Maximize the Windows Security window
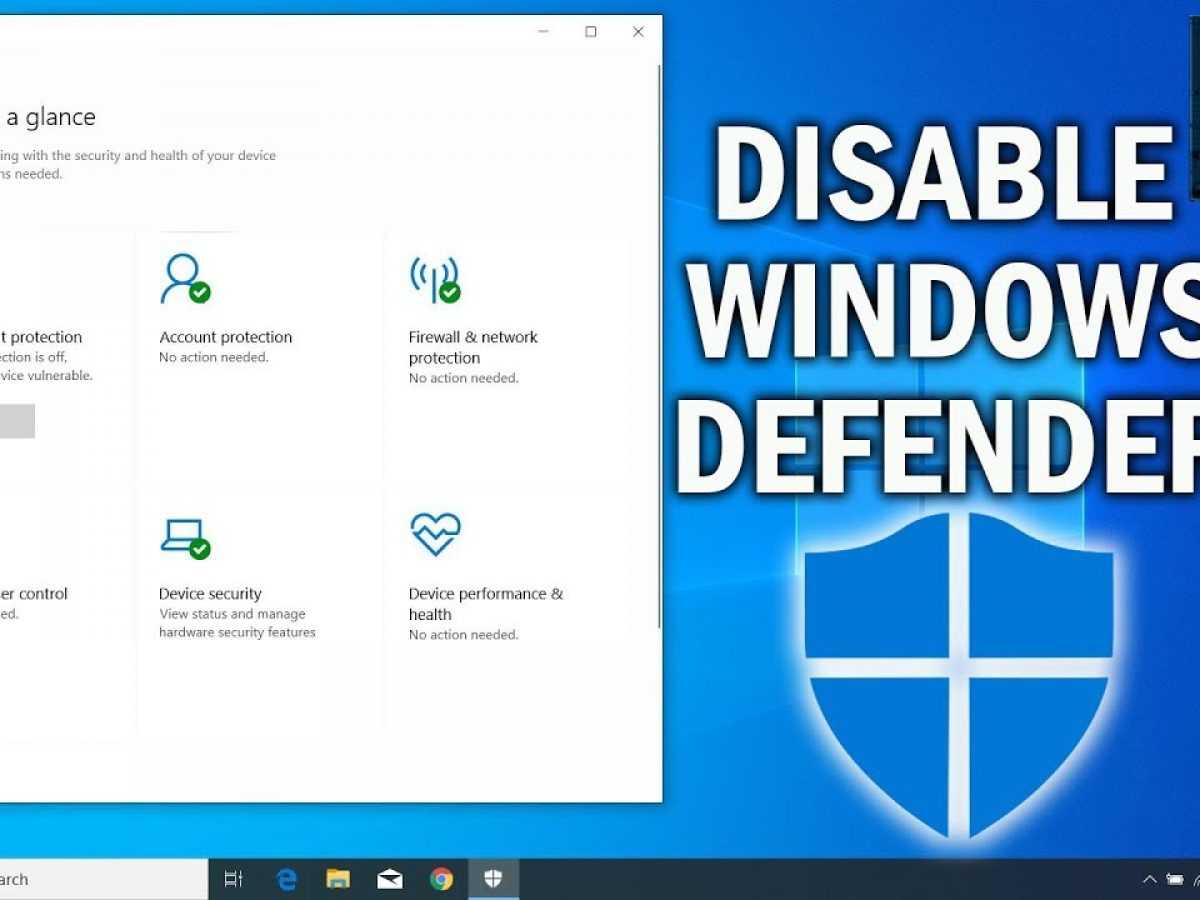The image size is (1200, 900). point(590,32)
